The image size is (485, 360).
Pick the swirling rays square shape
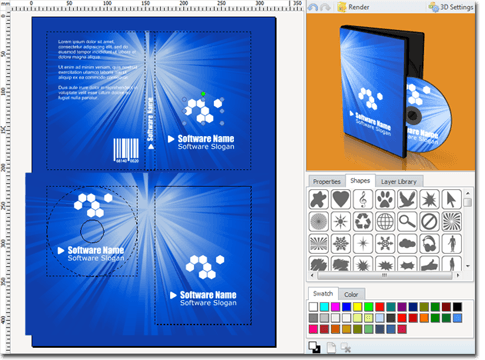pyautogui.click(x=452, y=221)
